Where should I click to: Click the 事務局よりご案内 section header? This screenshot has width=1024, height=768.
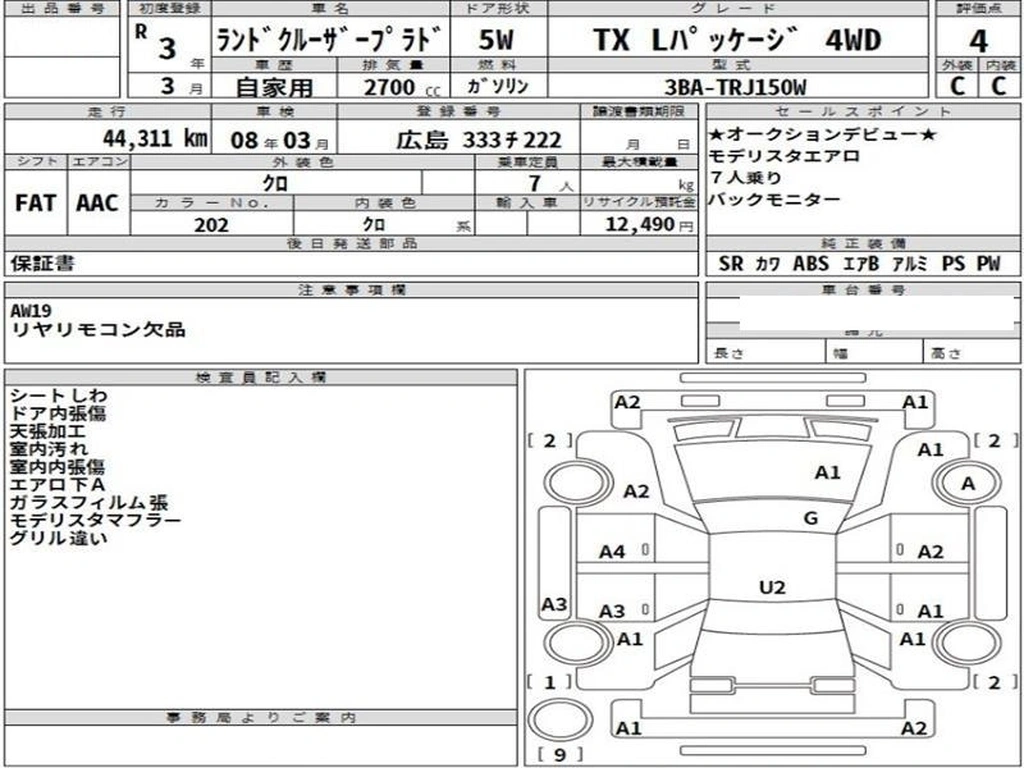tap(261, 718)
